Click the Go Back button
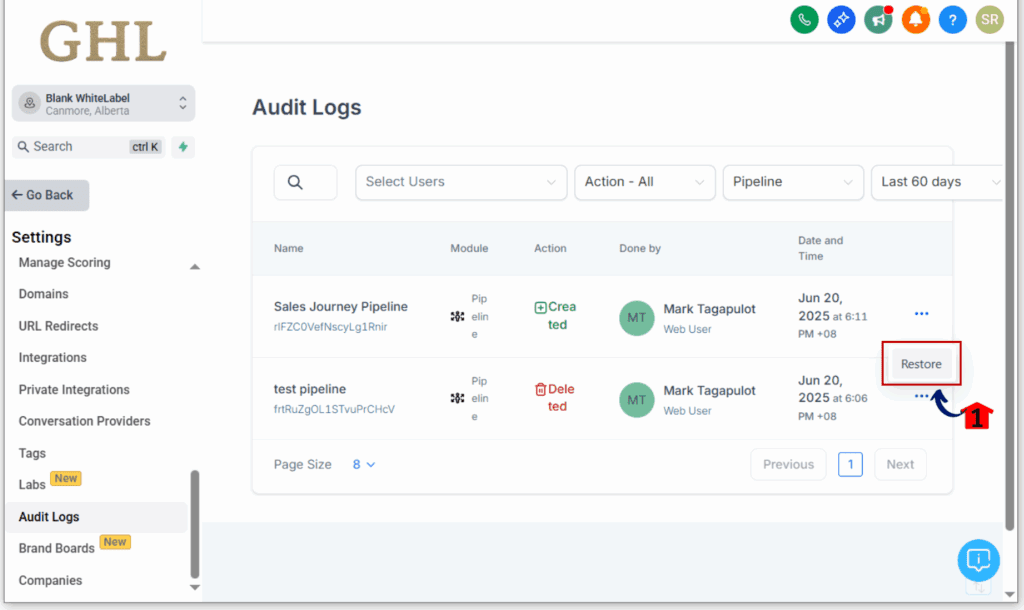The height and width of the screenshot is (610, 1024). pyautogui.click(x=47, y=195)
